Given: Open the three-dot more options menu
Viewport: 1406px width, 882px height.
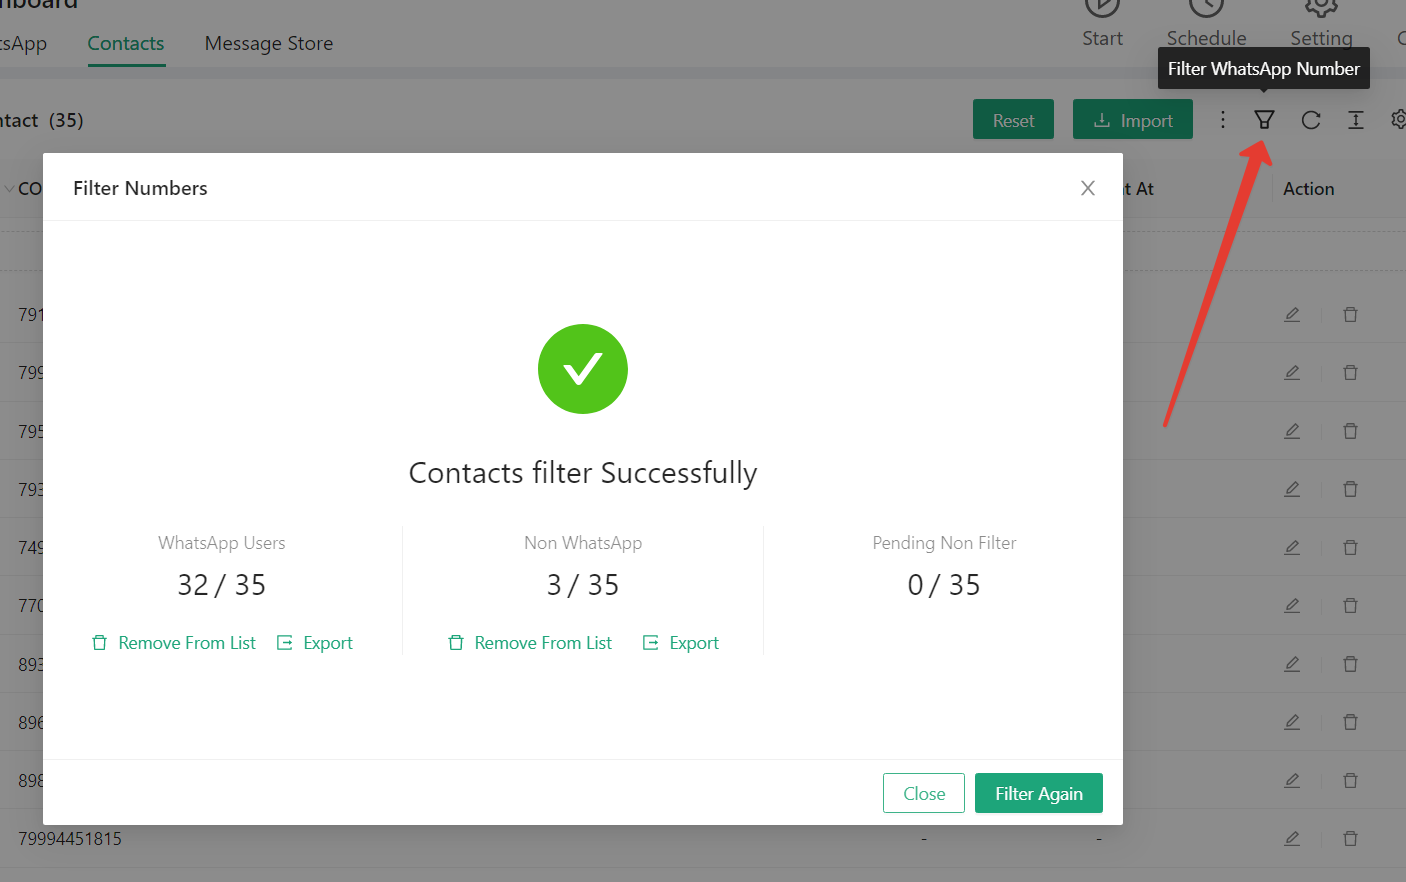Looking at the screenshot, I should point(1222,120).
